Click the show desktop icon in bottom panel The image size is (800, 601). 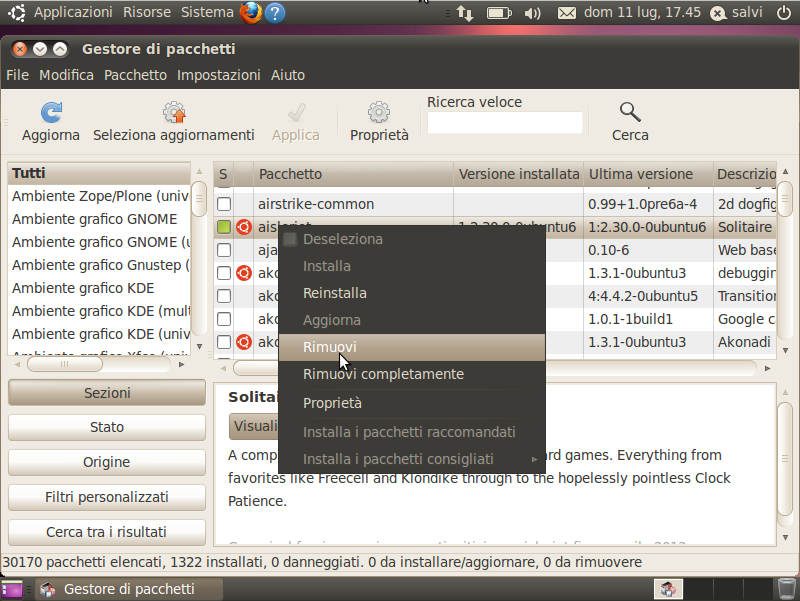point(12,589)
